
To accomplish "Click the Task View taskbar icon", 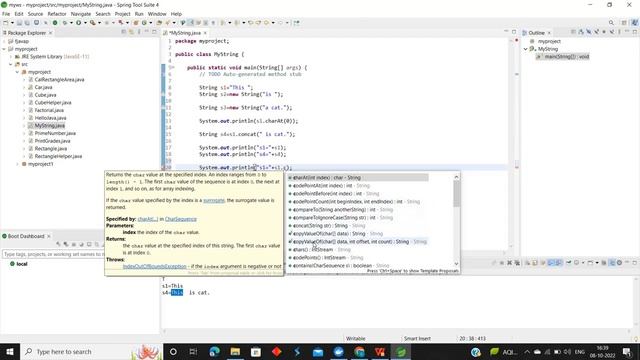I will (193, 351).
